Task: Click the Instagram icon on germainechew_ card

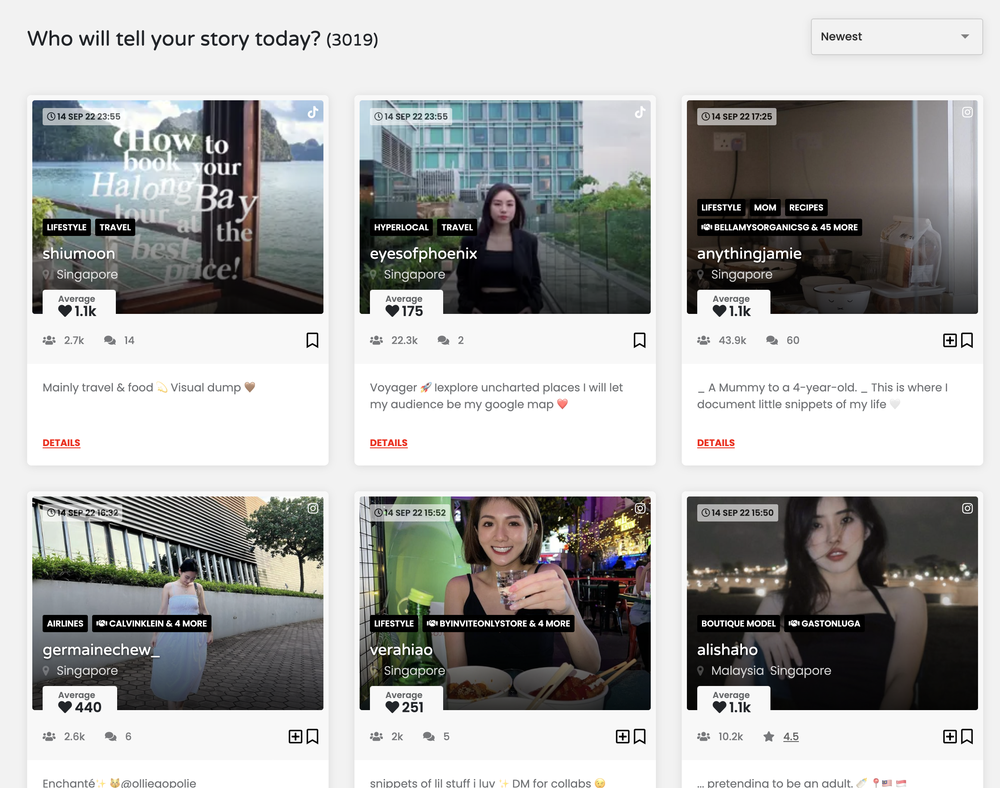Action: 313,508
